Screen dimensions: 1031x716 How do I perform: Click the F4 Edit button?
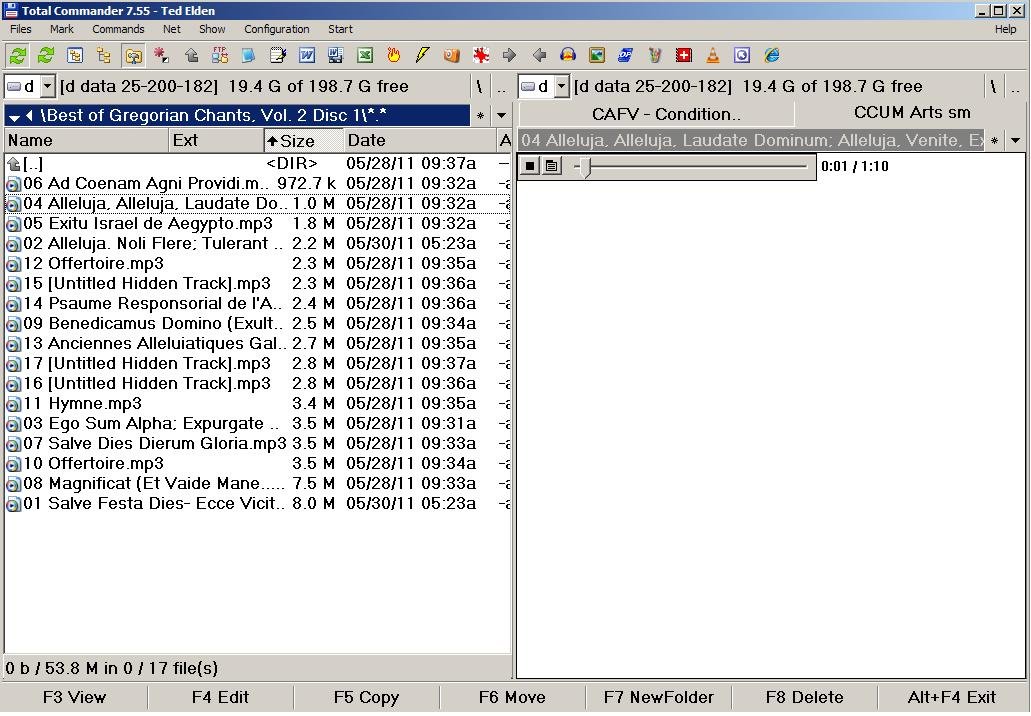[220, 698]
